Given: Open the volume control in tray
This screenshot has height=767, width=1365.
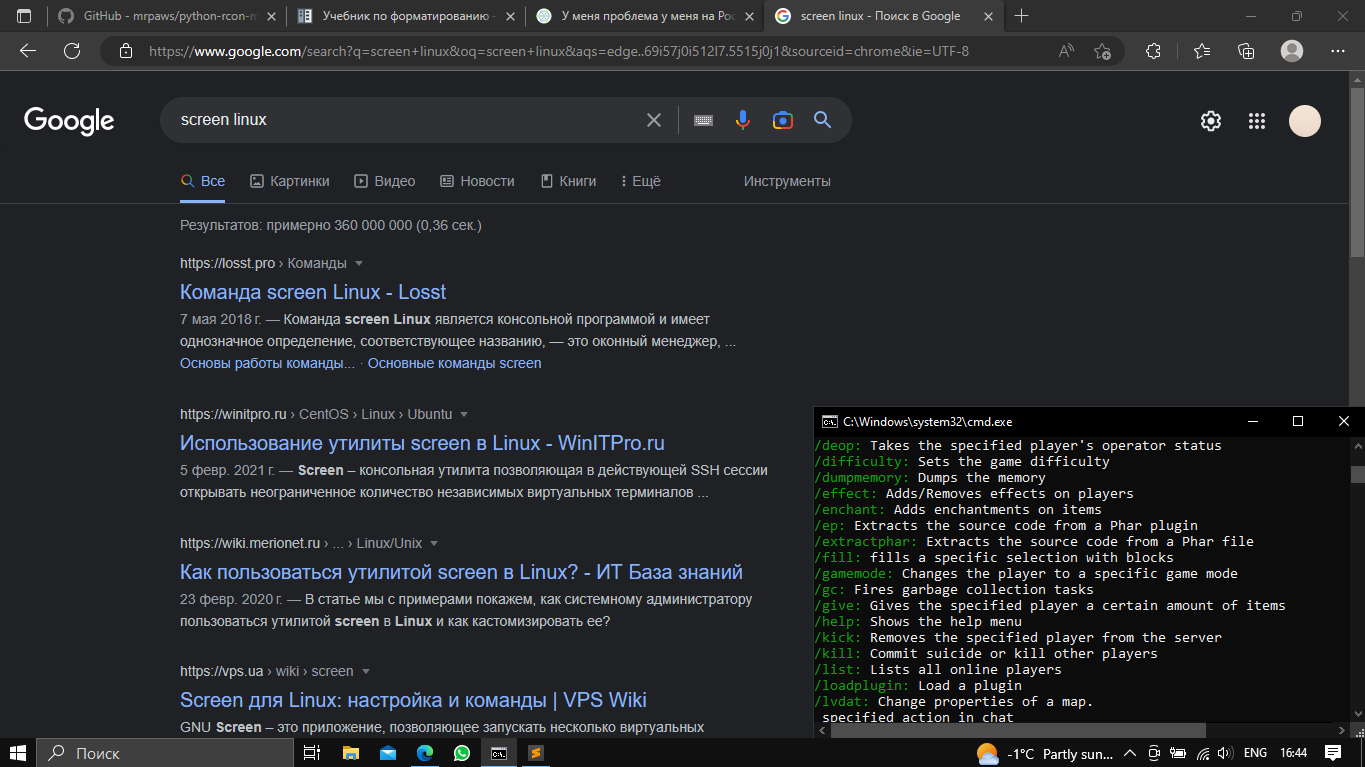Looking at the screenshot, I should pyautogui.click(x=1225, y=753).
